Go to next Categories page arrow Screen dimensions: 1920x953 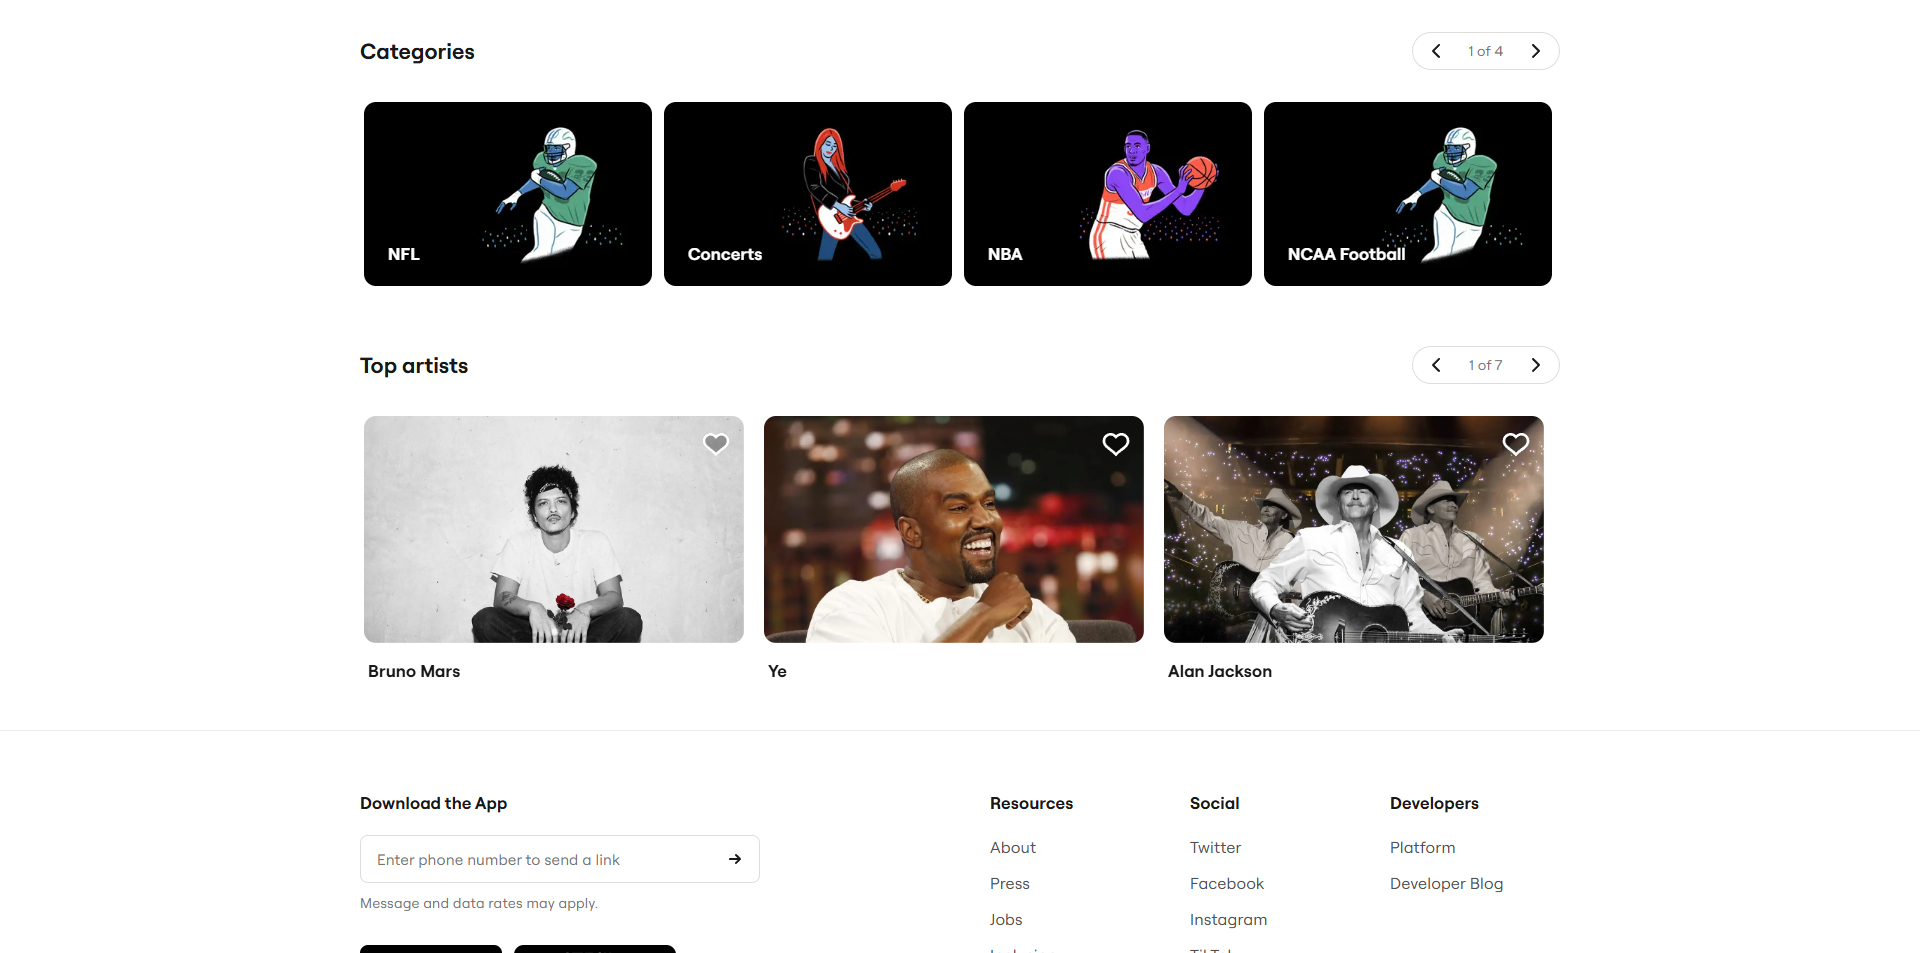[1536, 51]
